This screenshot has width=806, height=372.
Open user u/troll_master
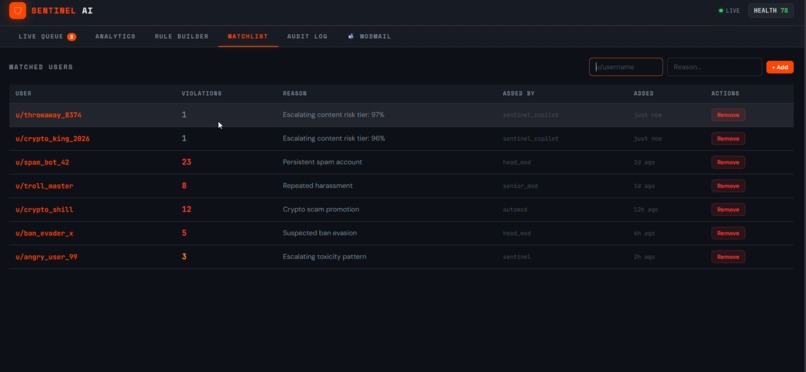(x=44, y=186)
